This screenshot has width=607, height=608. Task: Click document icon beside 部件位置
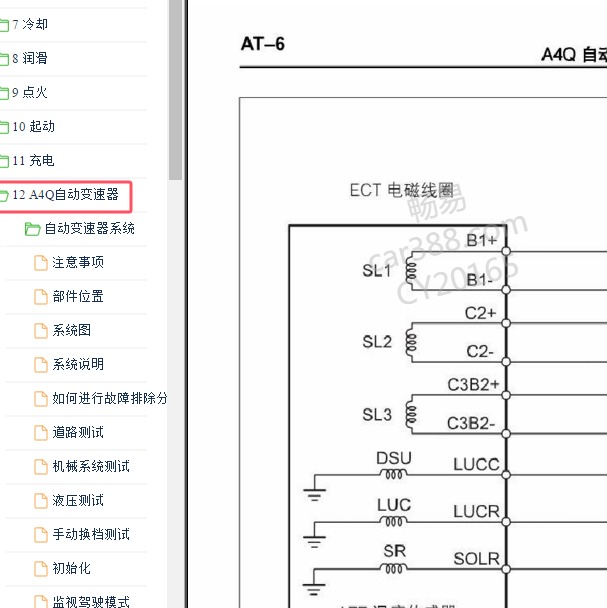point(41,297)
